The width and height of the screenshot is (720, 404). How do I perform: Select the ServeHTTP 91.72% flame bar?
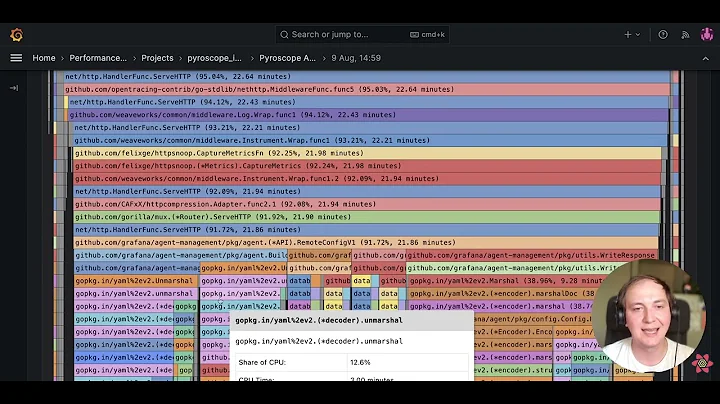tap(366, 230)
